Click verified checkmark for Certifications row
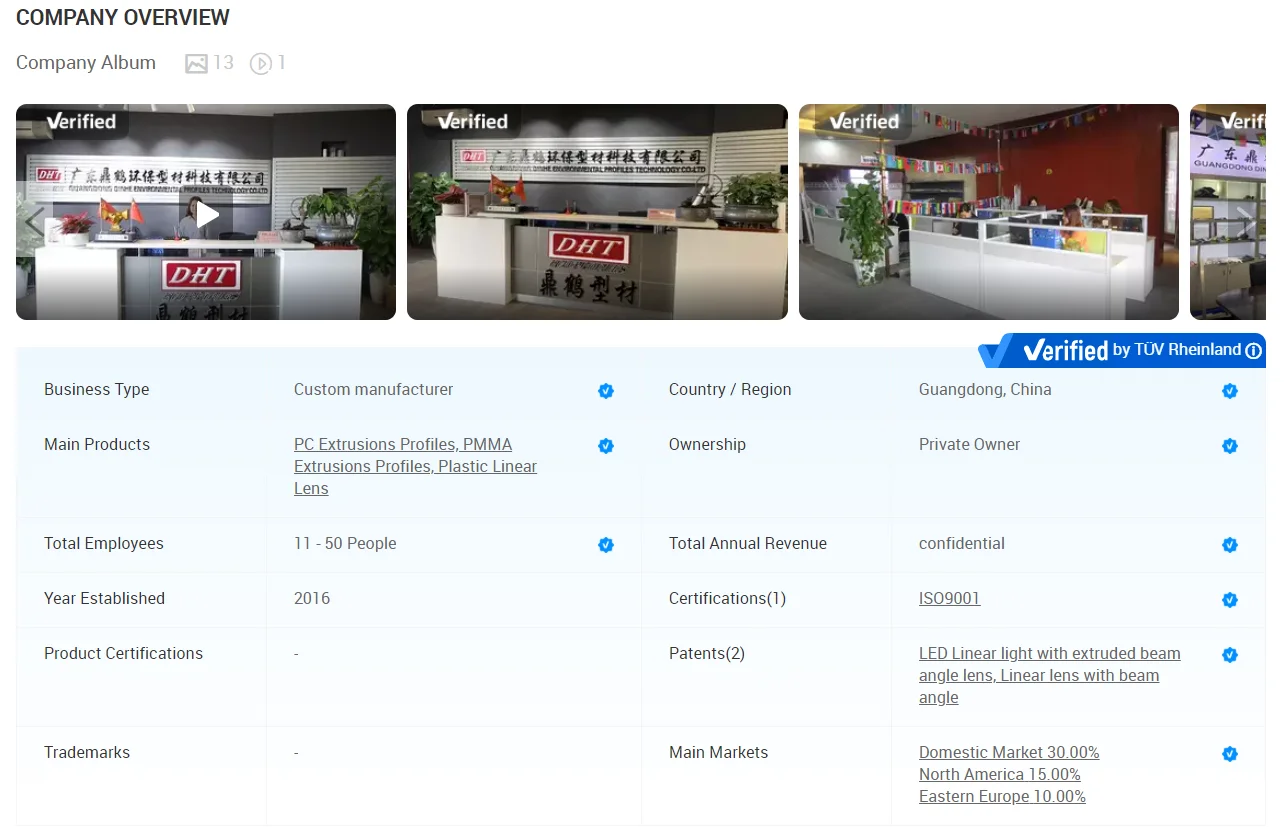1284x827 pixels. coord(1230,600)
